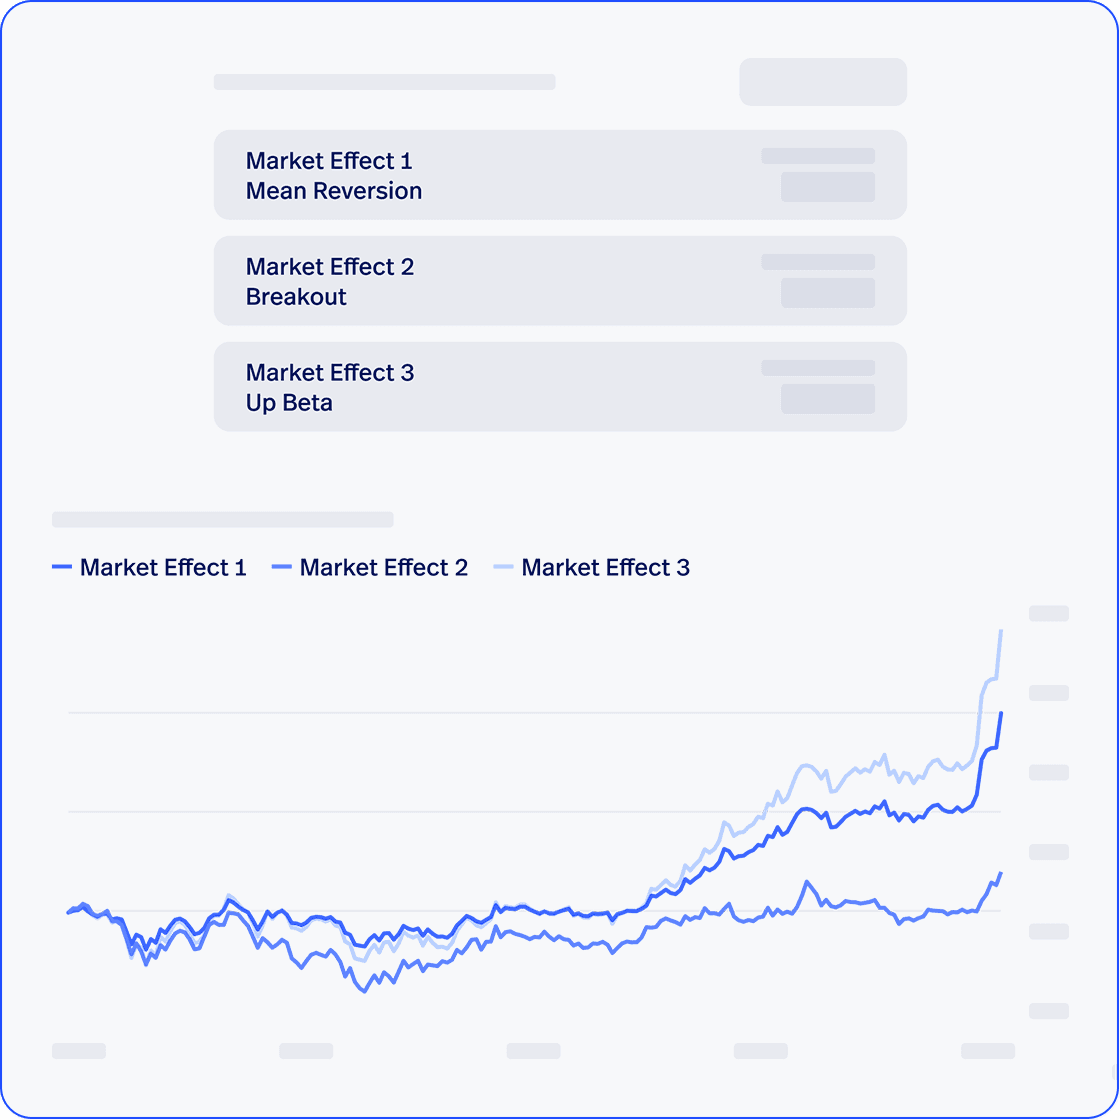This screenshot has height=1120, width=1120.
Task: Click the topmost y-axis label placeholder
Action: [x=1049, y=613]
